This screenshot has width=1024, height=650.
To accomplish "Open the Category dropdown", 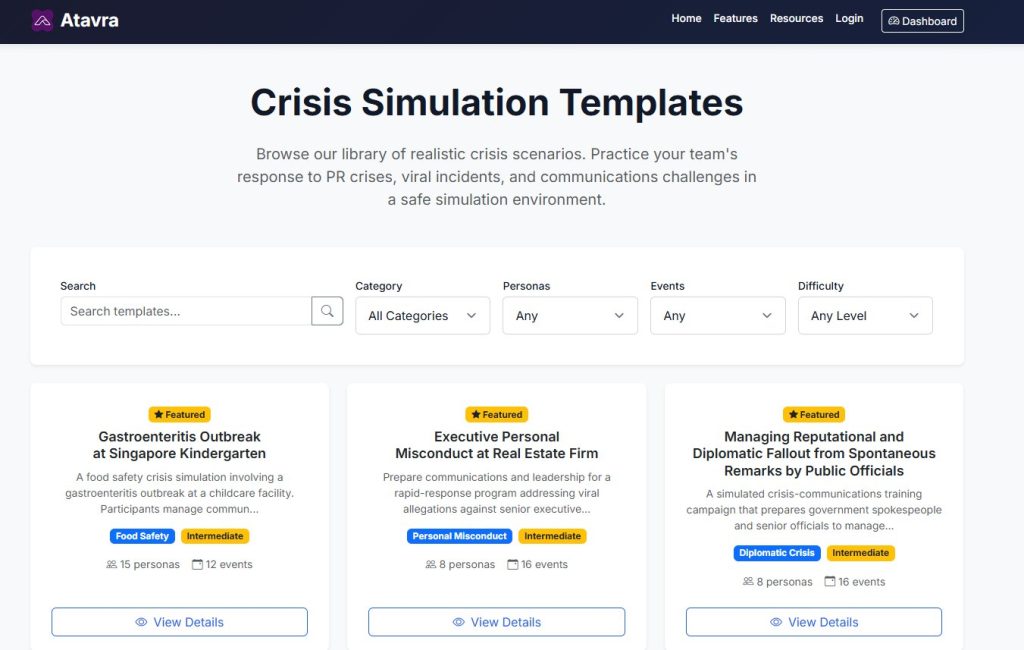I will pyautogui.click(x=422, y=316).
